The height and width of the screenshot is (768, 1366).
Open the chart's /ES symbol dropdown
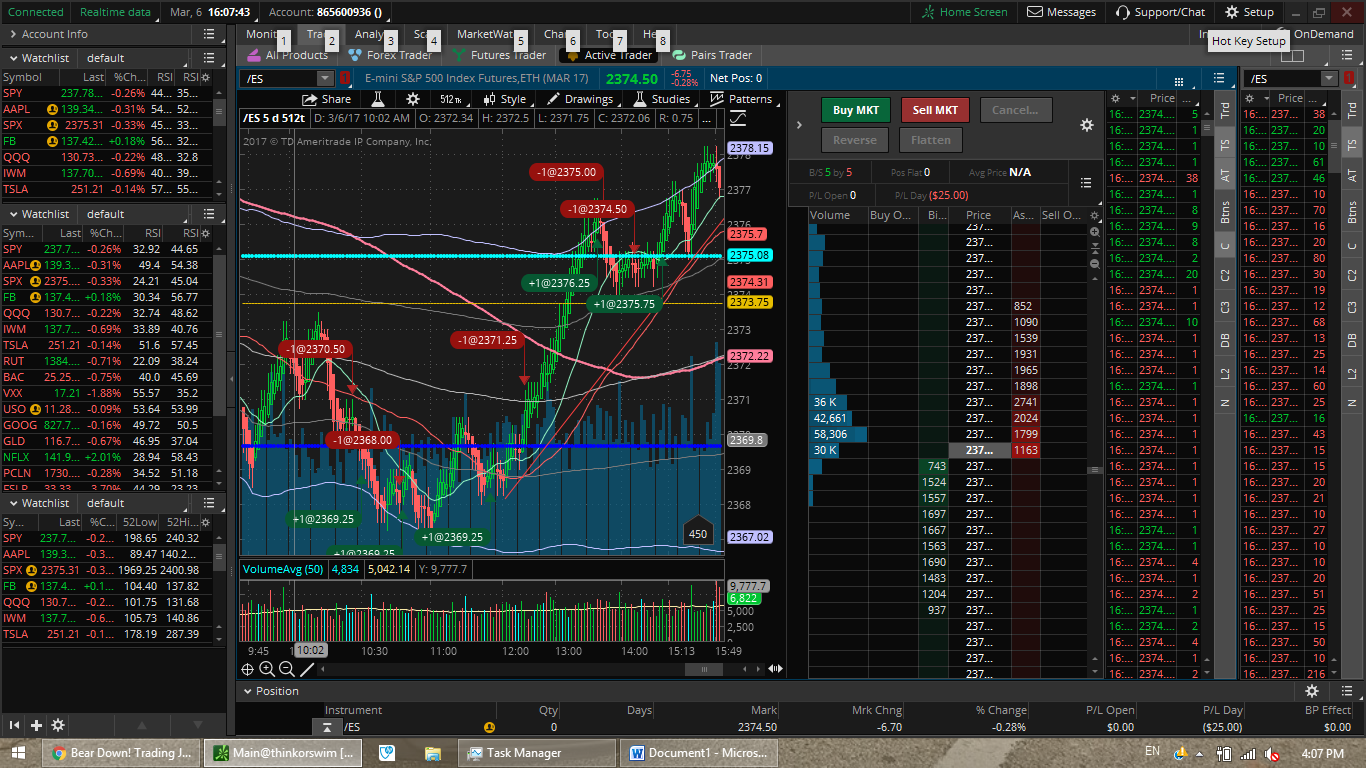coord(324,78)
